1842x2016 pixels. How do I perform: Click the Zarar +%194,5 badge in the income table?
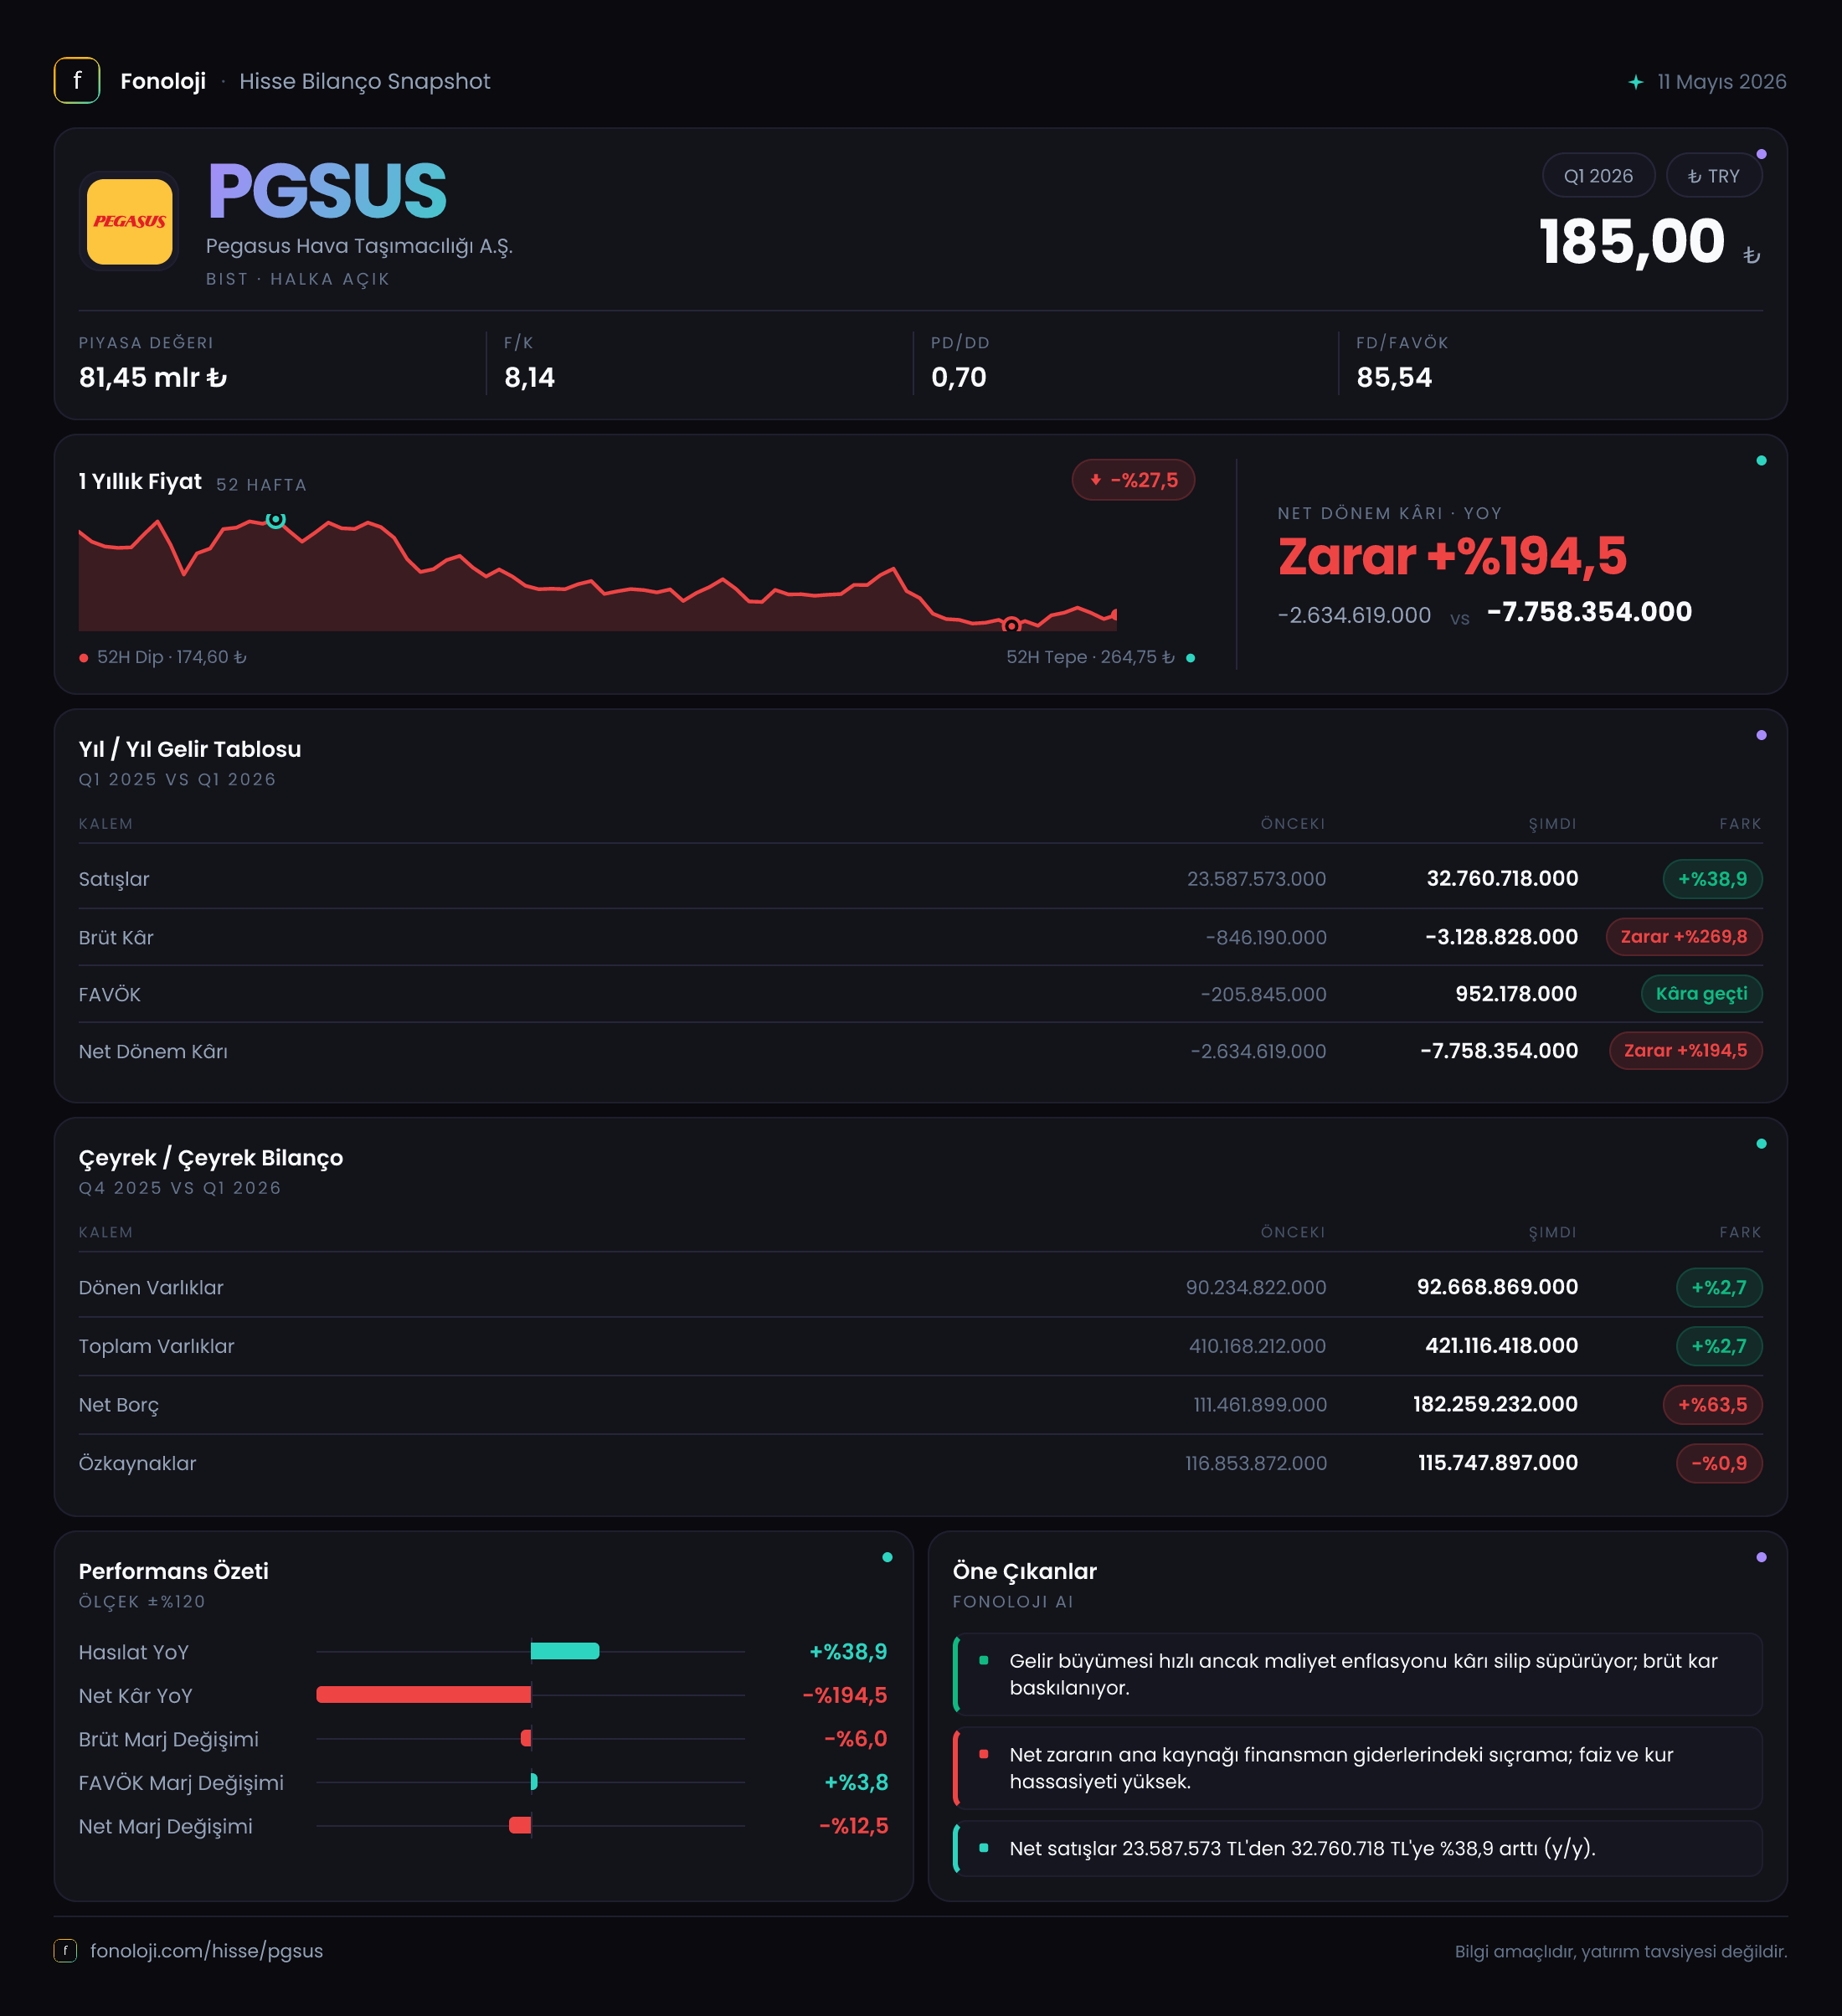(1685, 1051)
